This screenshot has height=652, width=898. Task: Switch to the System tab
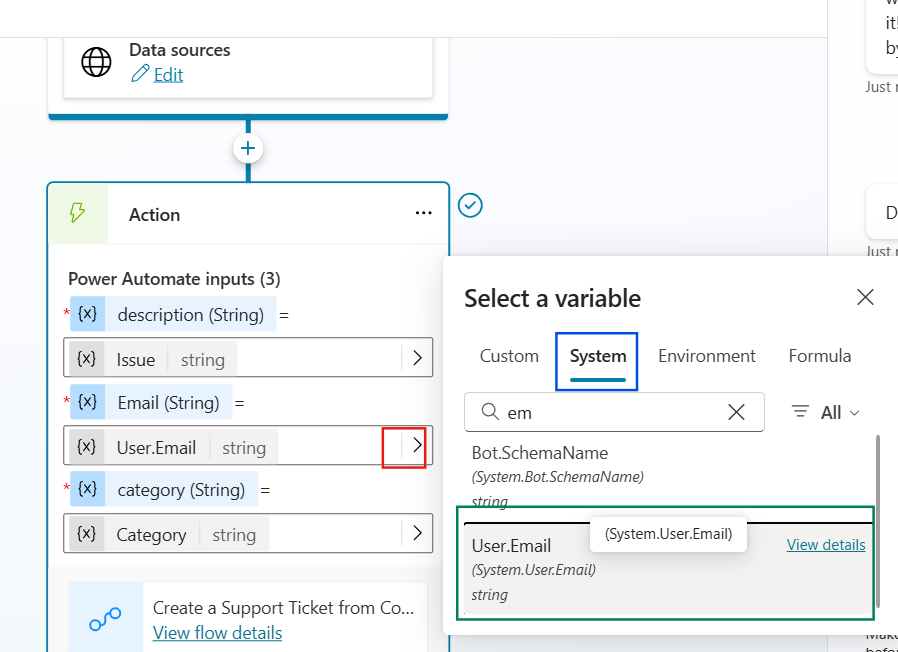pos(597,356)
